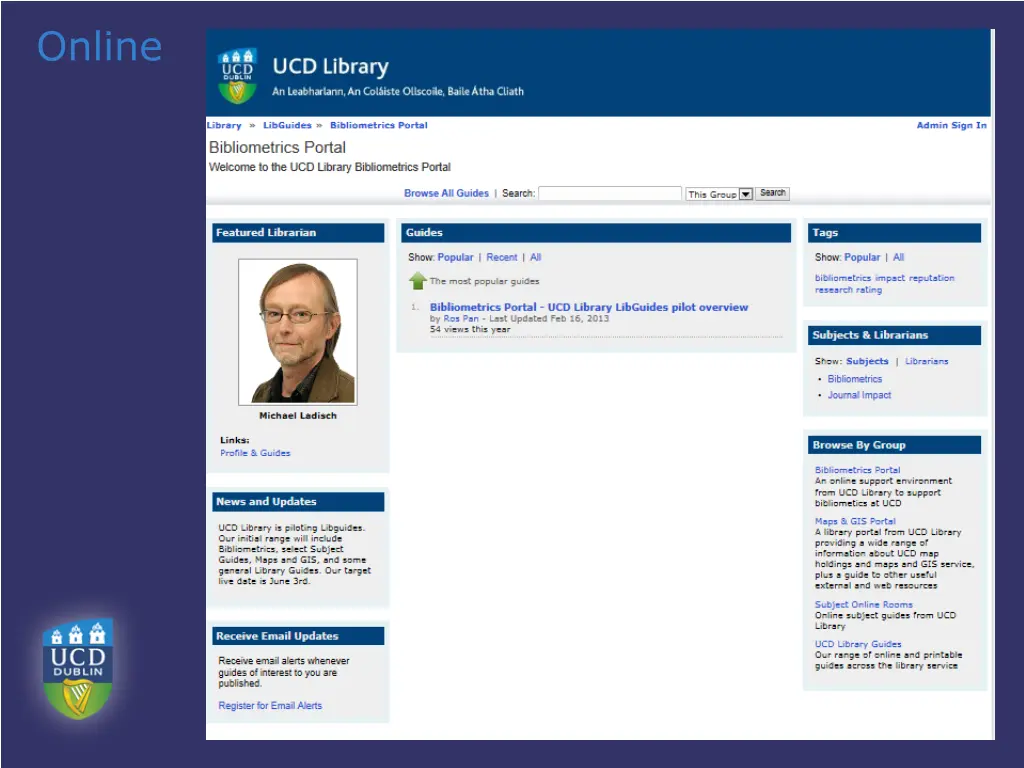Click Register for Email Alerts
The height and width of the screenshot is (768, 1024).
coord(270,705)
